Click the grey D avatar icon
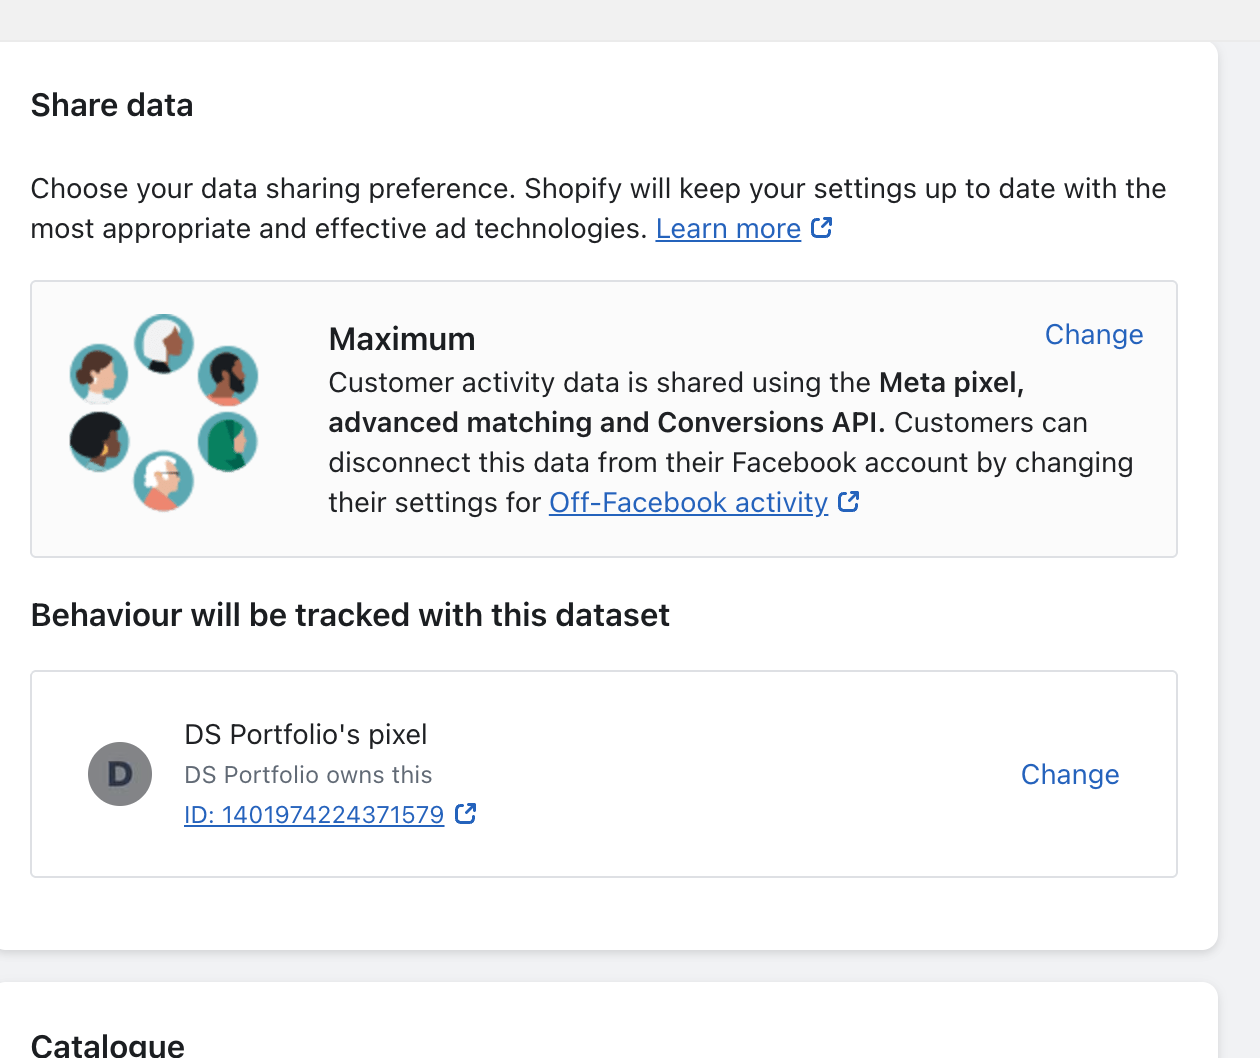This screenshot has width=1260, height=1058. click(x=120, y=774)
